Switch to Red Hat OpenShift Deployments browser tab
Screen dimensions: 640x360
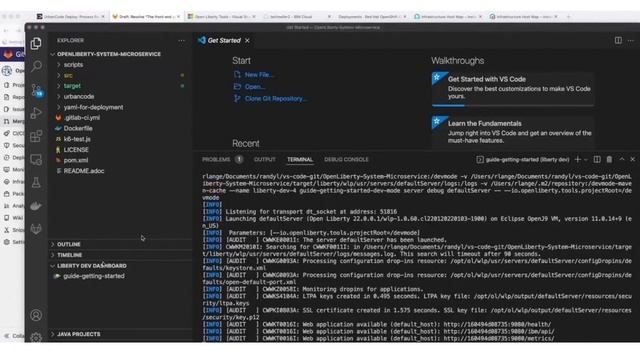pyautogui.click(x=371, y=16)
